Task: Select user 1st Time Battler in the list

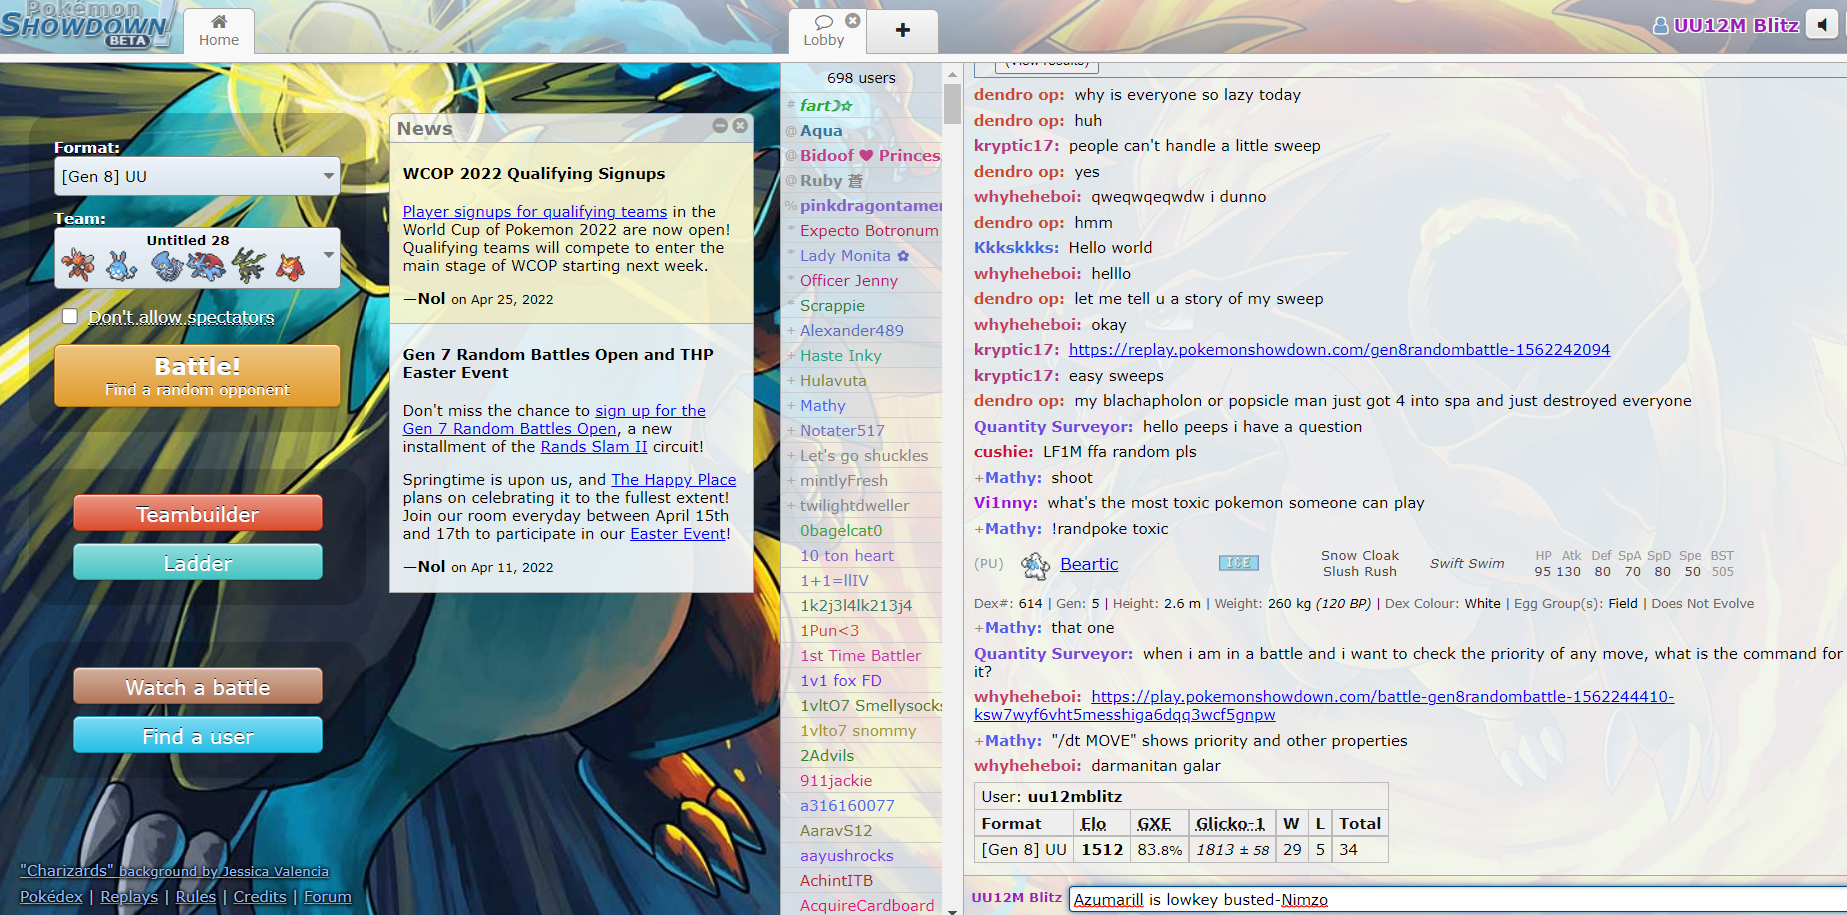Action: 862,655
